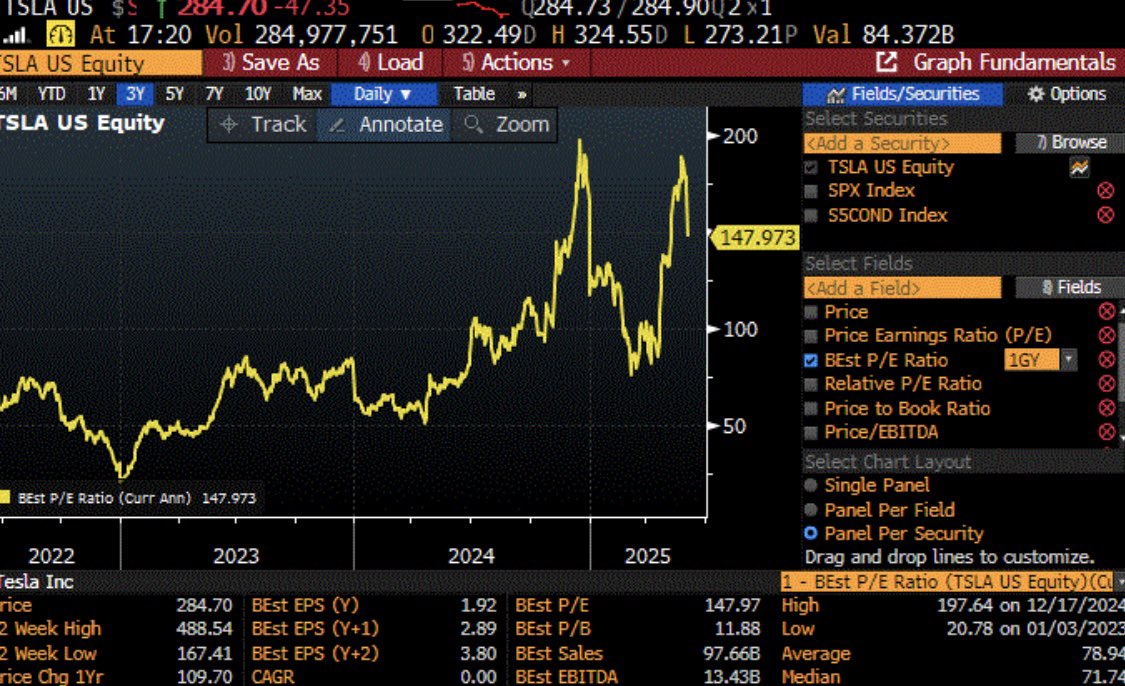Remove Price Earnings Ratio field red X

coord(1106,335)
